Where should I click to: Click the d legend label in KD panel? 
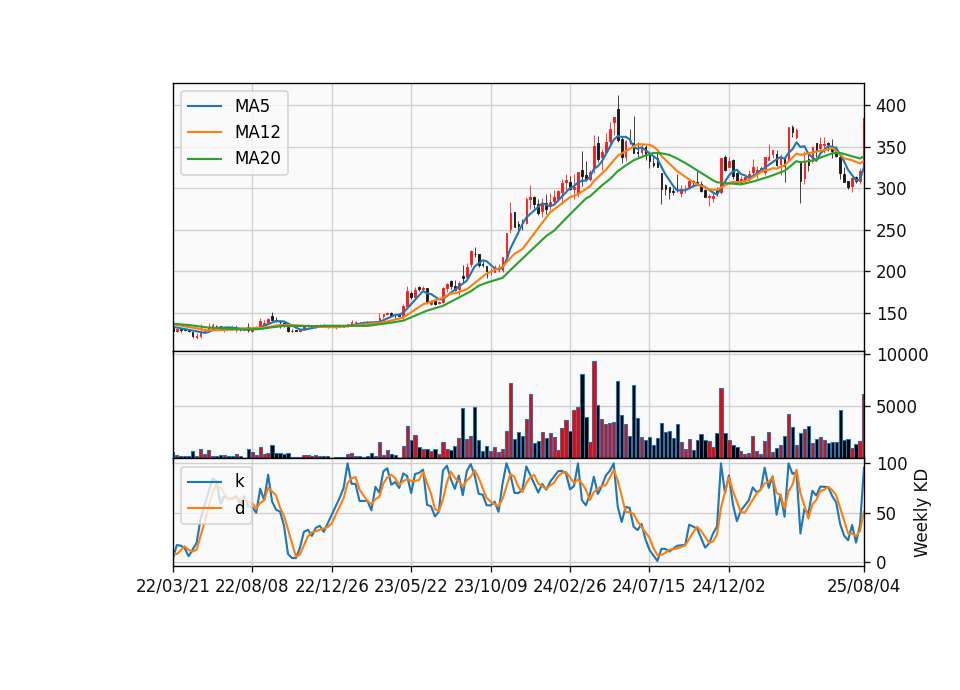(x=239, y=508)
